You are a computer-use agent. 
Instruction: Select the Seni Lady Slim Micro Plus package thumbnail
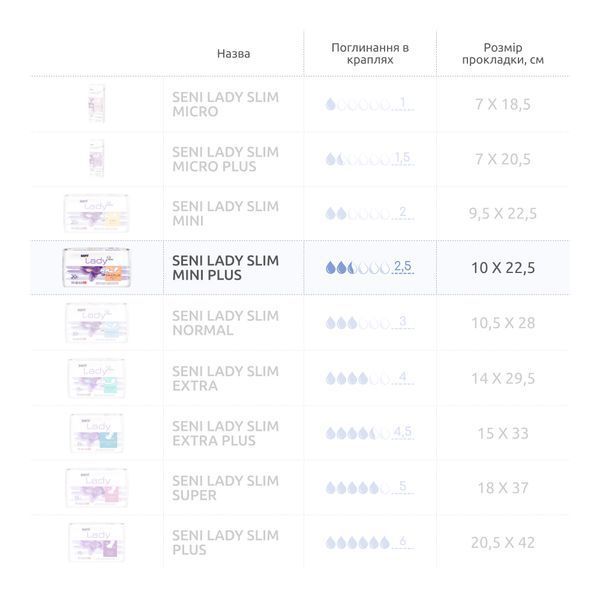click(x=96, y=158)
